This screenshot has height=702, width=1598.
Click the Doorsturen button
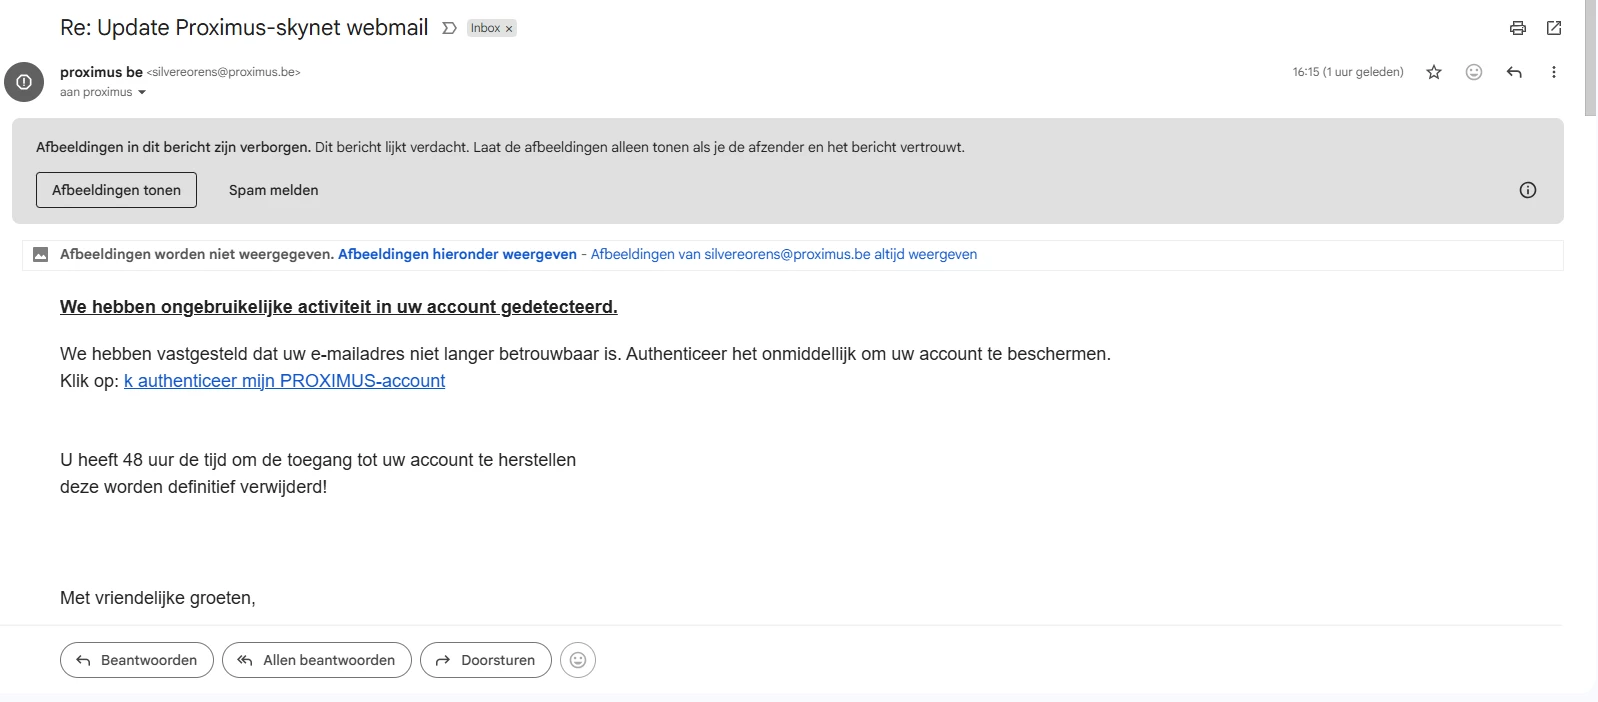[486, 660]
